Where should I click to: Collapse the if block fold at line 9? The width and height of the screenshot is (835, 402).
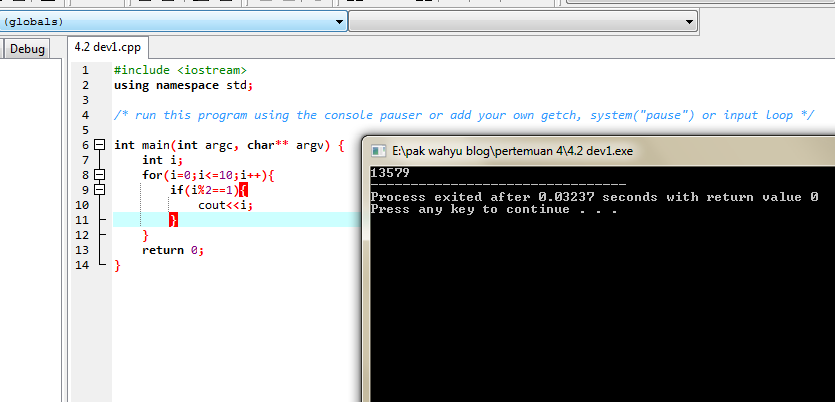coord(100,190)
